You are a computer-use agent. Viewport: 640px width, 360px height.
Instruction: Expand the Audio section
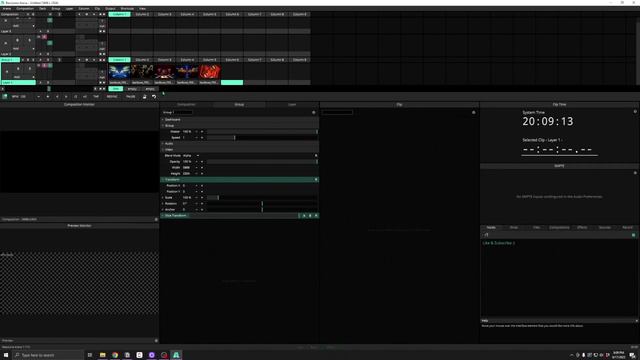pos(163,144)
